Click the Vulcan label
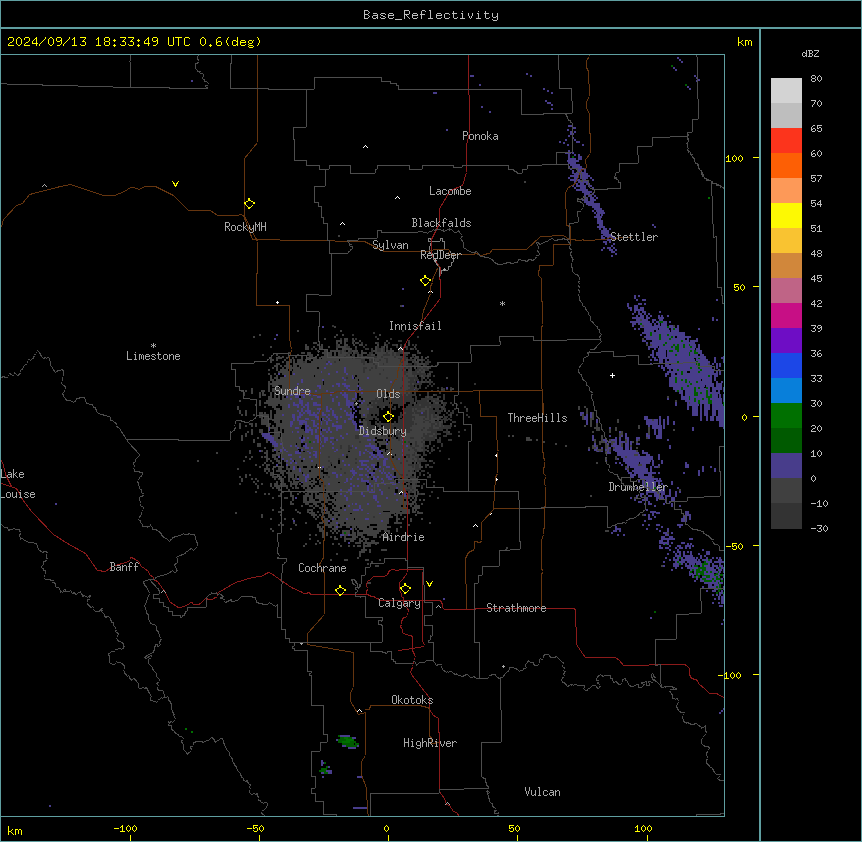862x842 pixels. (542, 792)
